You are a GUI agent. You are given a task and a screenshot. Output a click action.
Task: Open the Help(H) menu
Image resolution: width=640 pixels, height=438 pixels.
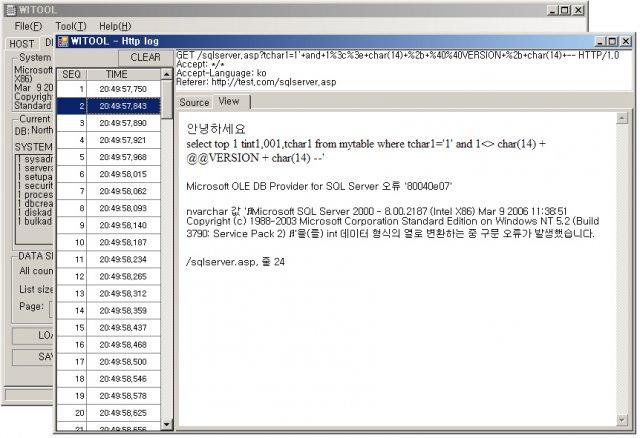click(x=115, y=25)
